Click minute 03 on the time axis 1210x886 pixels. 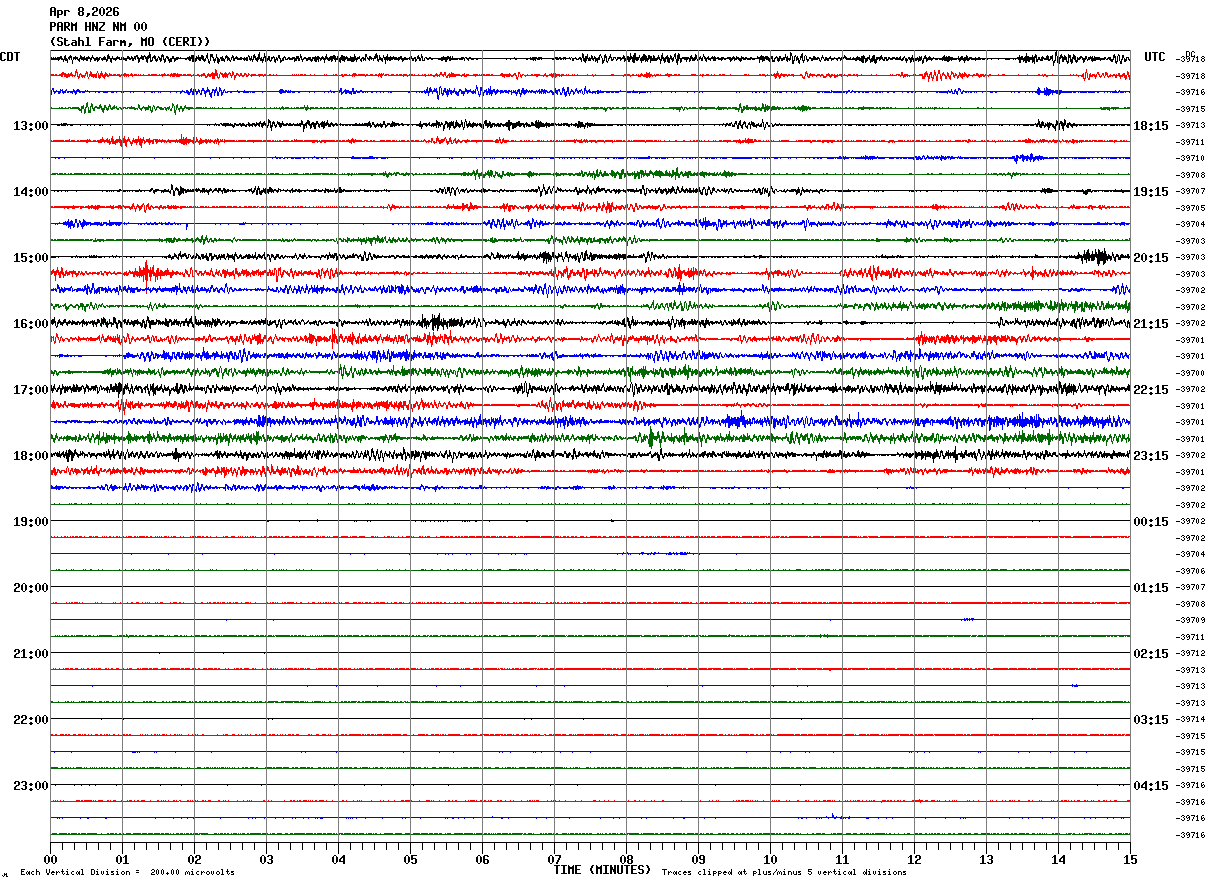(x=266, y=860)
